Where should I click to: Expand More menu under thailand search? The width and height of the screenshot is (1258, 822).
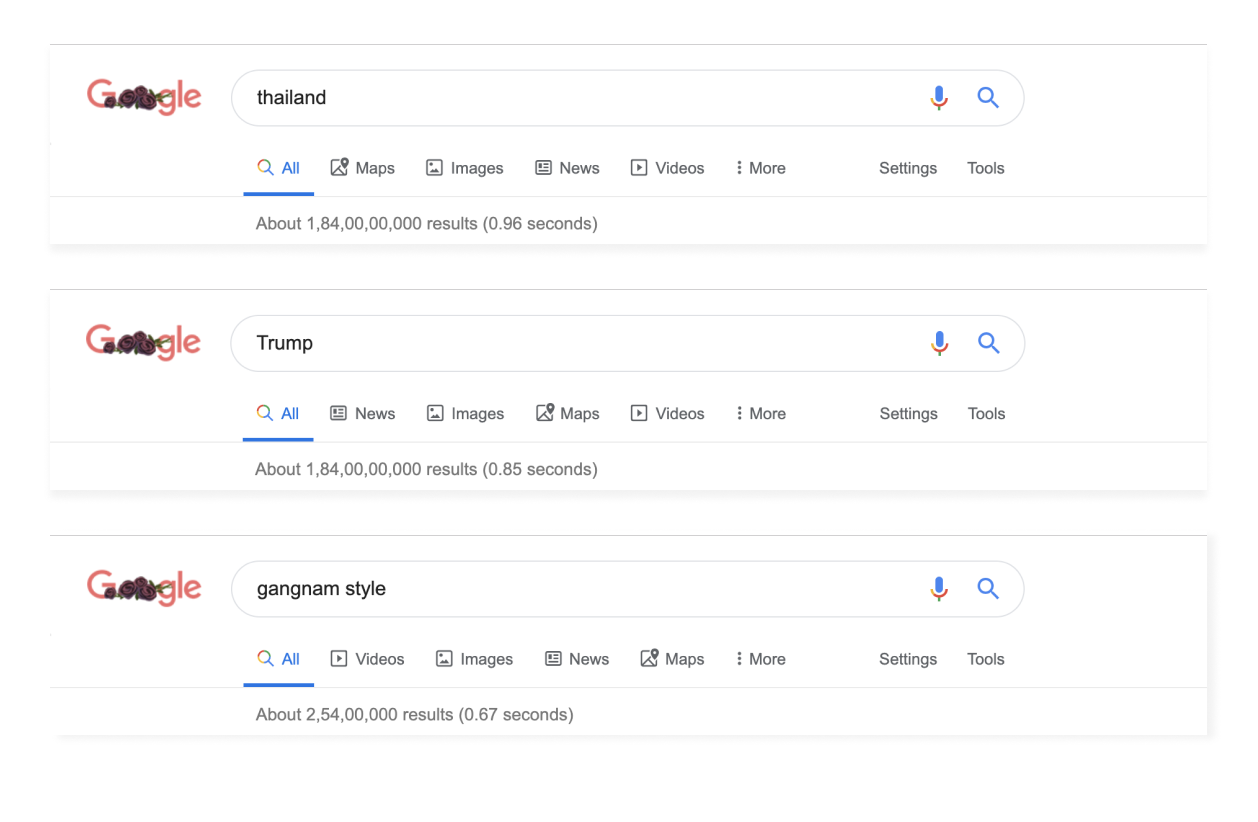(x=760, y=168)
